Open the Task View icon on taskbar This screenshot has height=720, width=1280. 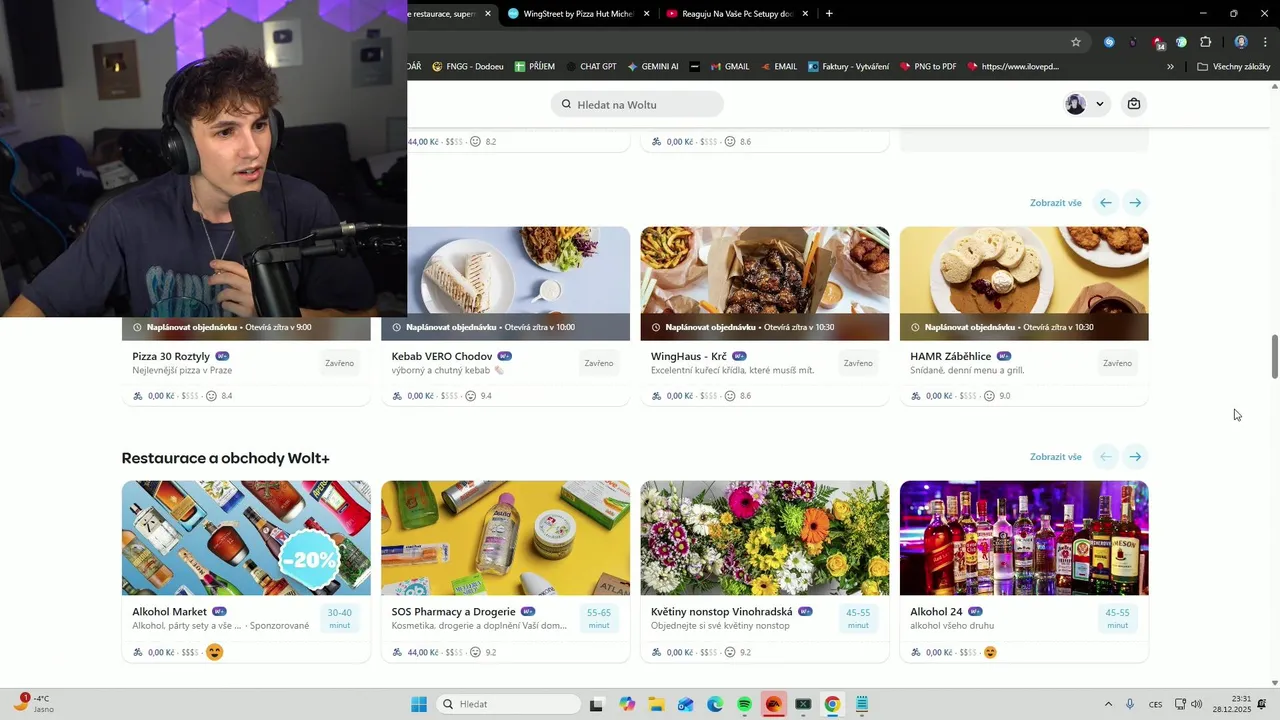[x=597, y=704]
